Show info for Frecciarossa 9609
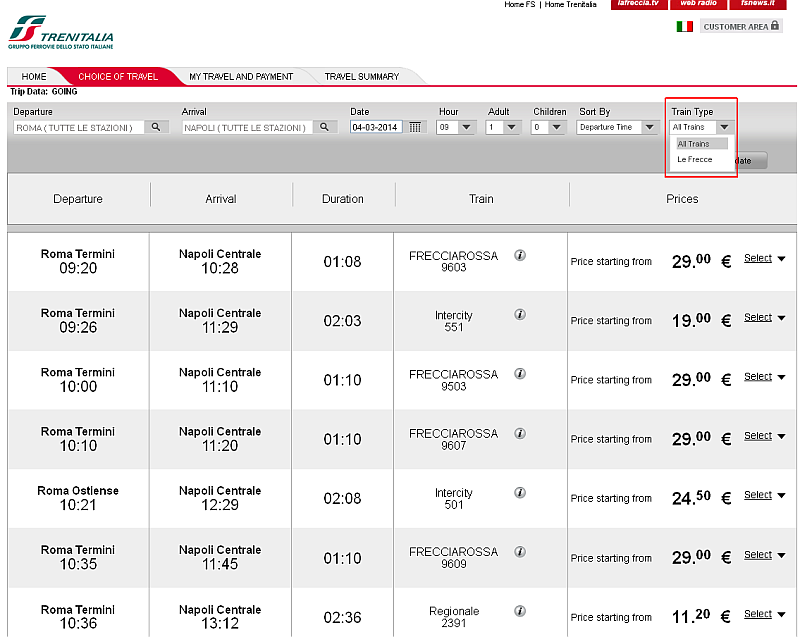The image size is (800, 637). (x=520, y=552)
